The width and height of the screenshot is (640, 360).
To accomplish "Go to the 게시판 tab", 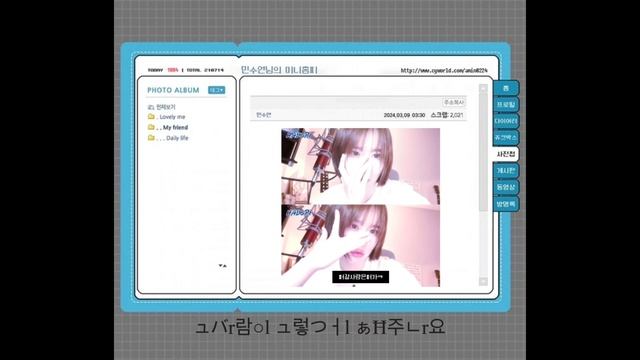I will [x=506, y=171].
